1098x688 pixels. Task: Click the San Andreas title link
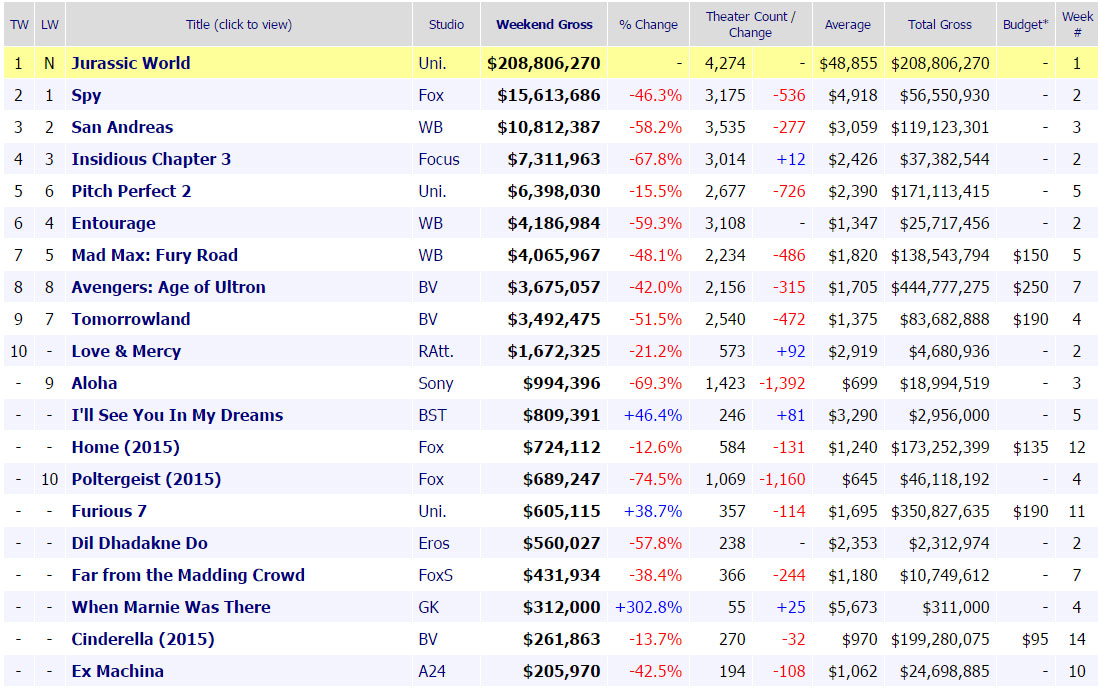[x=123, y=127]
